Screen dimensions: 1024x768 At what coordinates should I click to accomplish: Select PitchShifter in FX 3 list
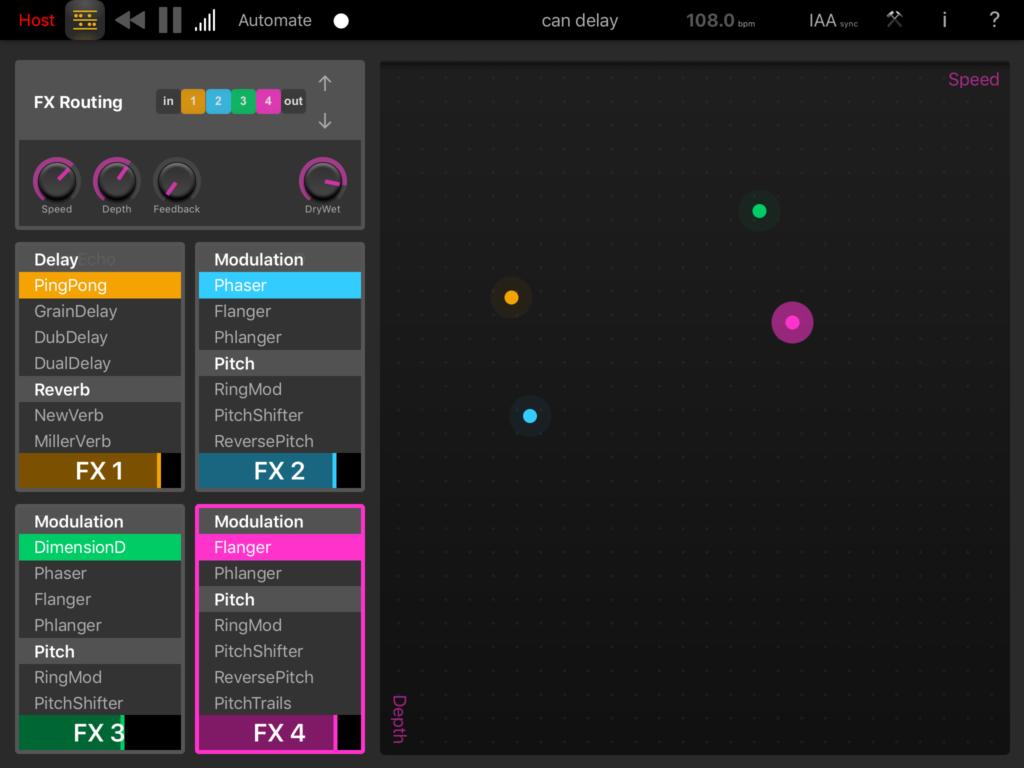[100, 703]
